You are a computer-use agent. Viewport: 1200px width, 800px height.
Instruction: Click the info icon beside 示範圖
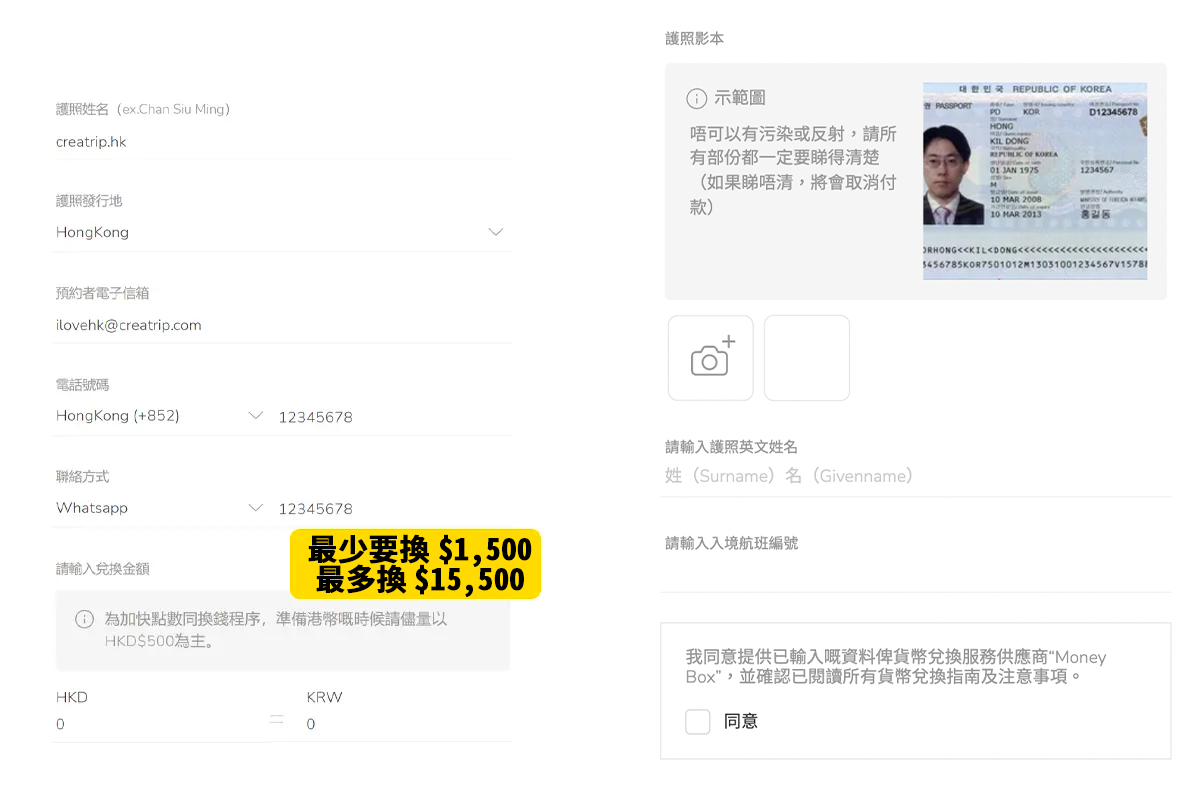point(697,98)
